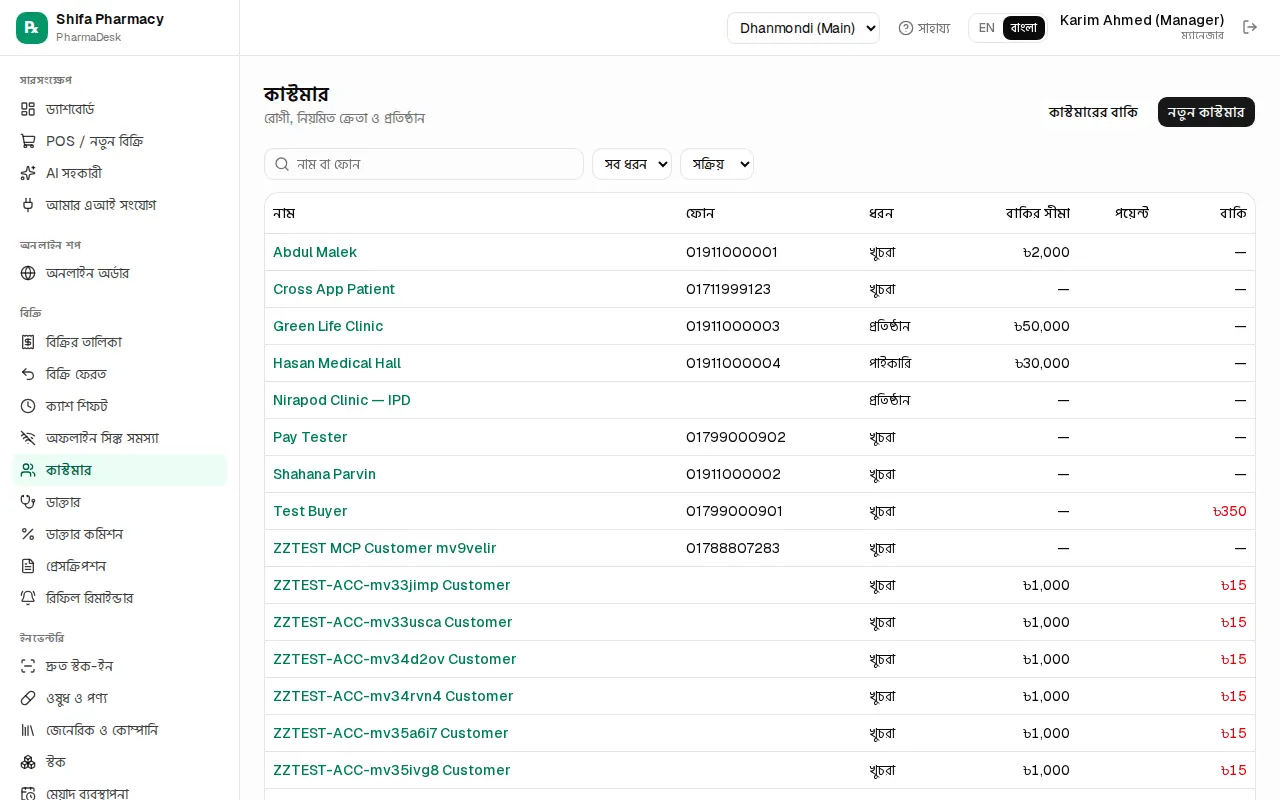
Task: Open দ্রুত স্টক-ইন scan icon
Action: 28,666
